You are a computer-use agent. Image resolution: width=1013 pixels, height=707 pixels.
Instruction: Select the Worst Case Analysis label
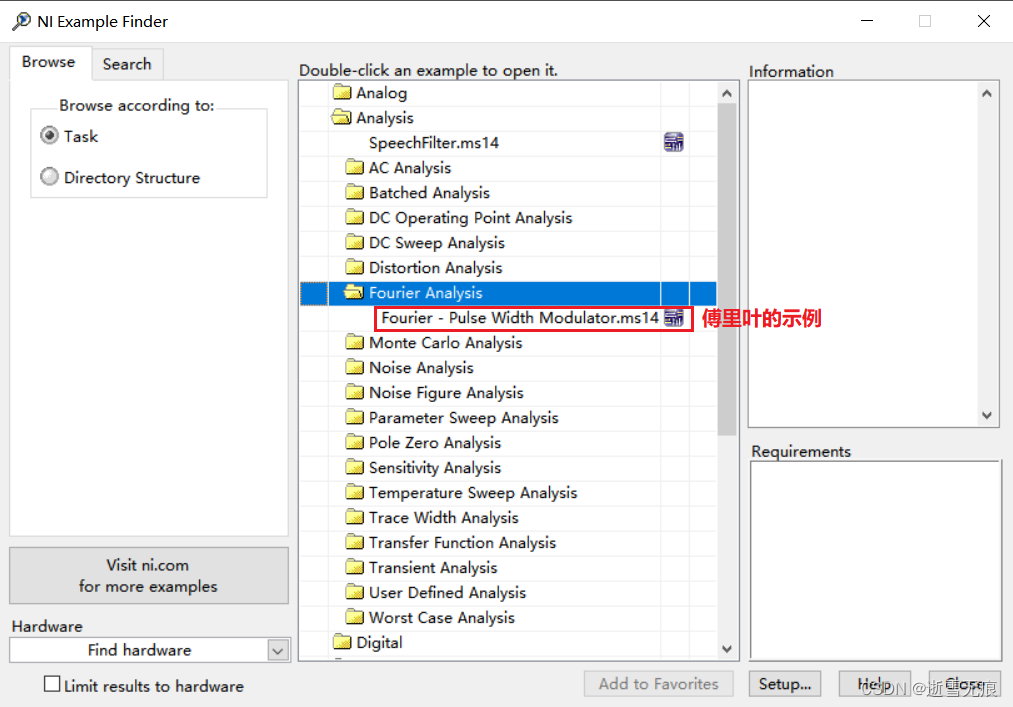441,618
